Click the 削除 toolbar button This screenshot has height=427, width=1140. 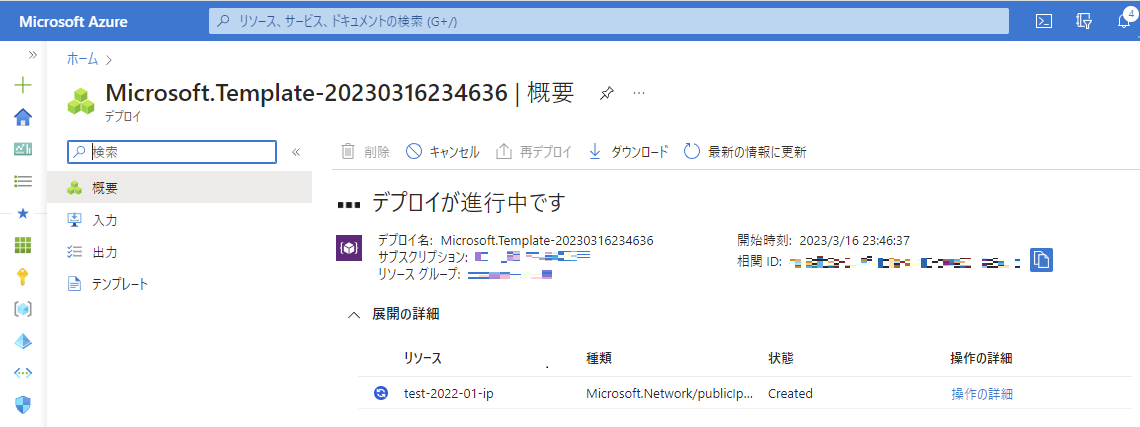(x=366, y=152)
